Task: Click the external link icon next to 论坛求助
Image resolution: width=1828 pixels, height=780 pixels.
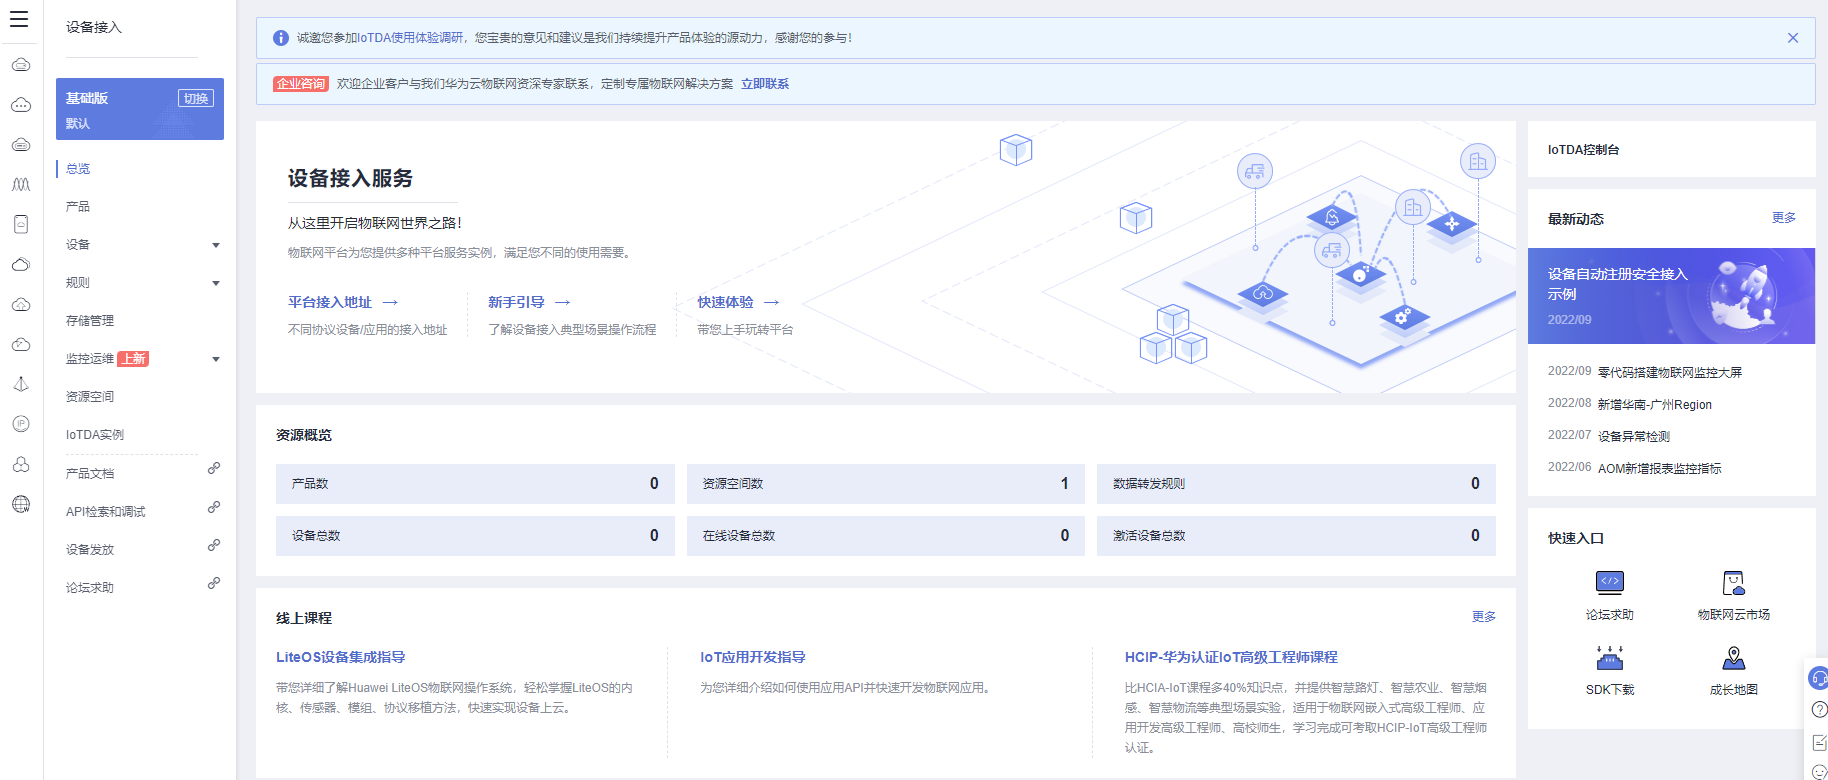Action: [x=214, y=583]
